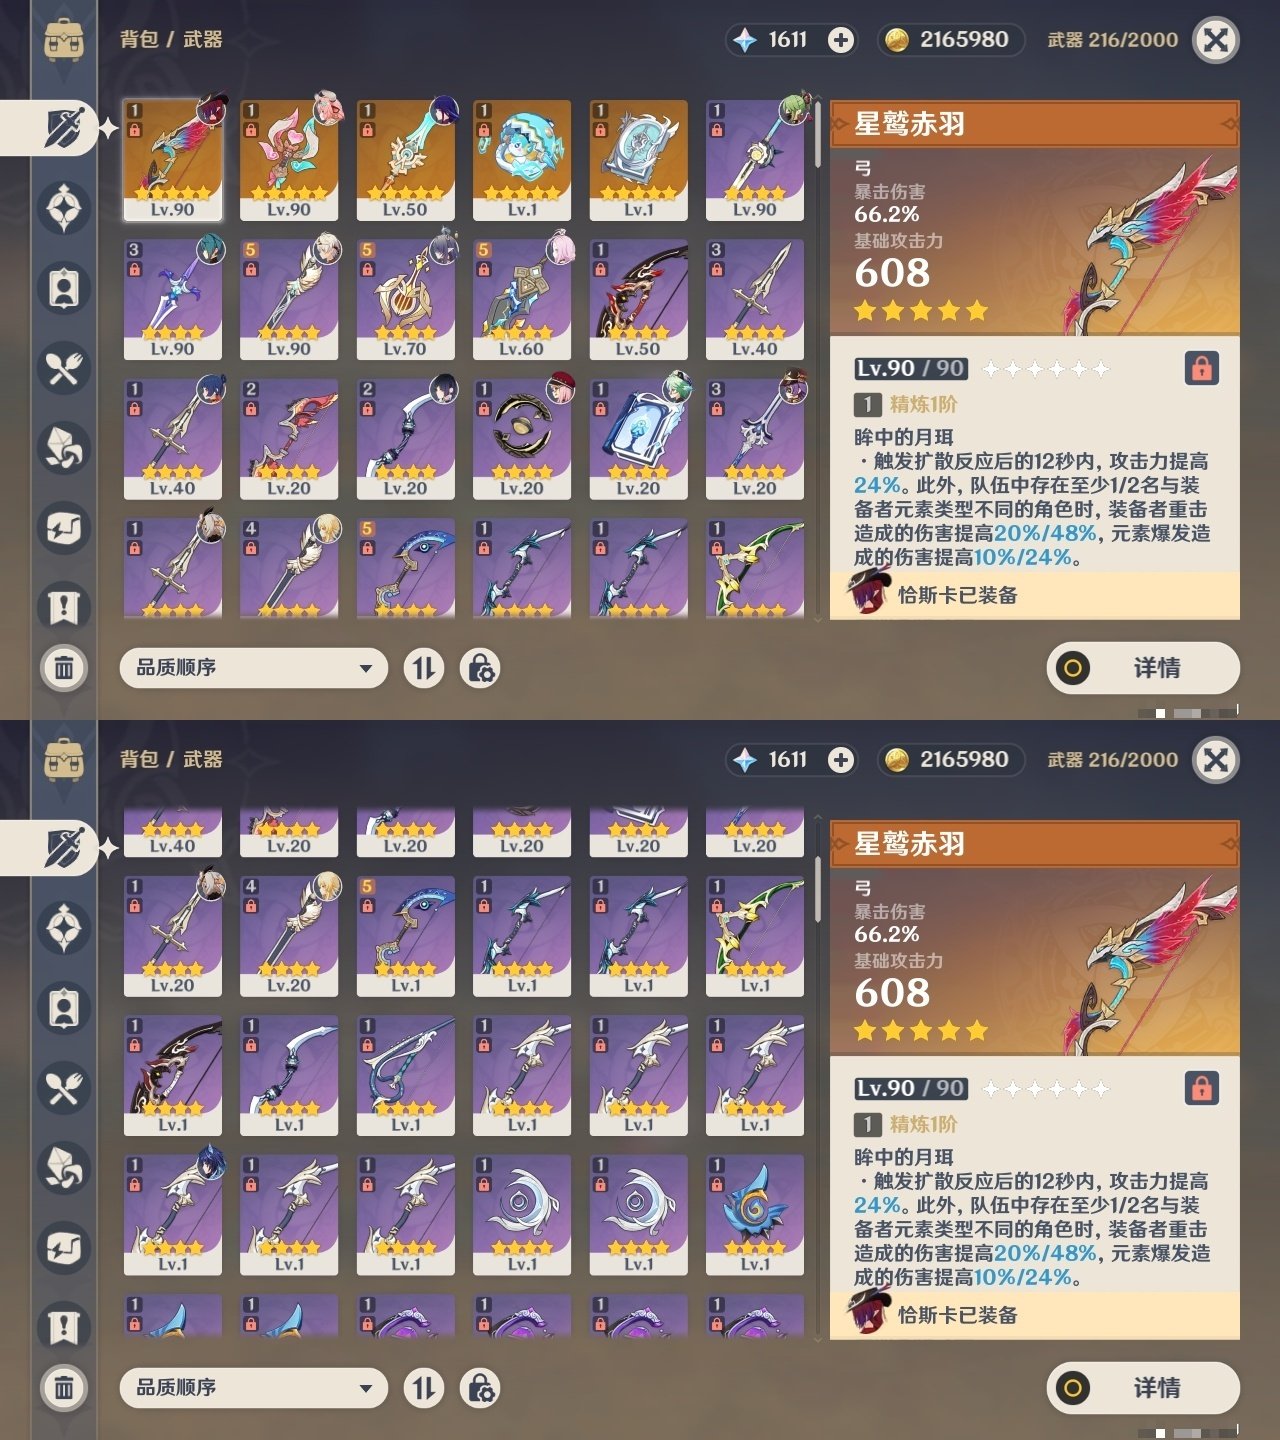Image resolution: width=1280 pixels, height=1440 pixels.
Task: Toggle sort direction arrows in upper panel
Action: (424, 668)
